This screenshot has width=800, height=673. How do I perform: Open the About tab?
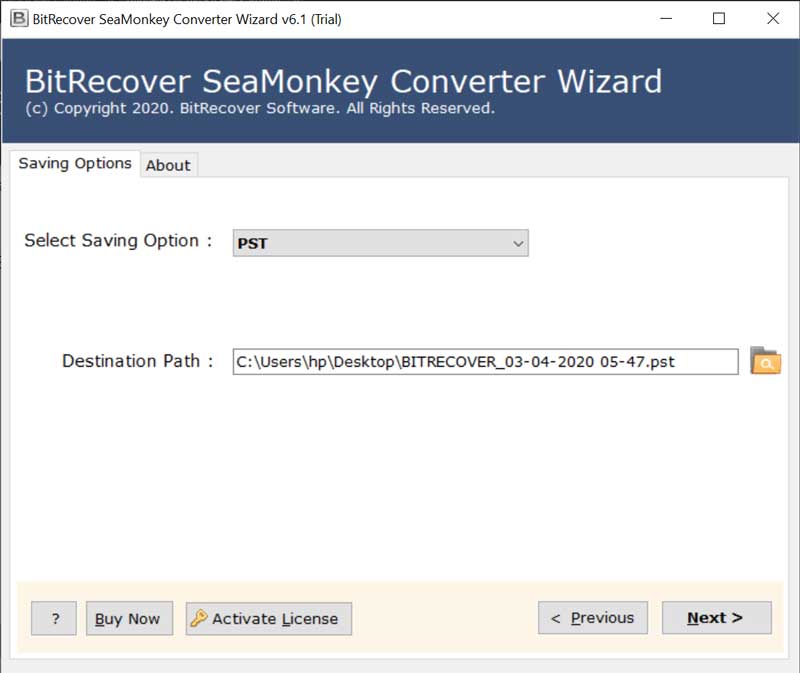168,165
